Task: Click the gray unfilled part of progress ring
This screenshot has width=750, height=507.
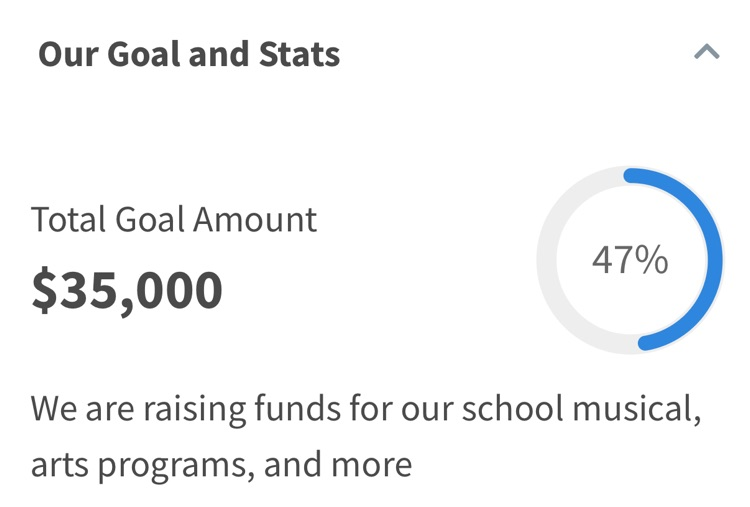Action: pos(547,260)
